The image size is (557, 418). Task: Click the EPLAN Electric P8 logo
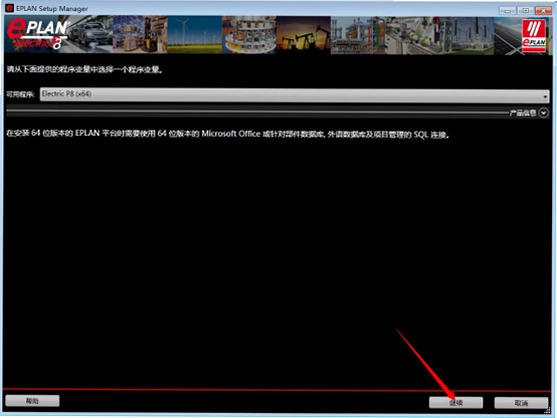(x=37, y=34)
